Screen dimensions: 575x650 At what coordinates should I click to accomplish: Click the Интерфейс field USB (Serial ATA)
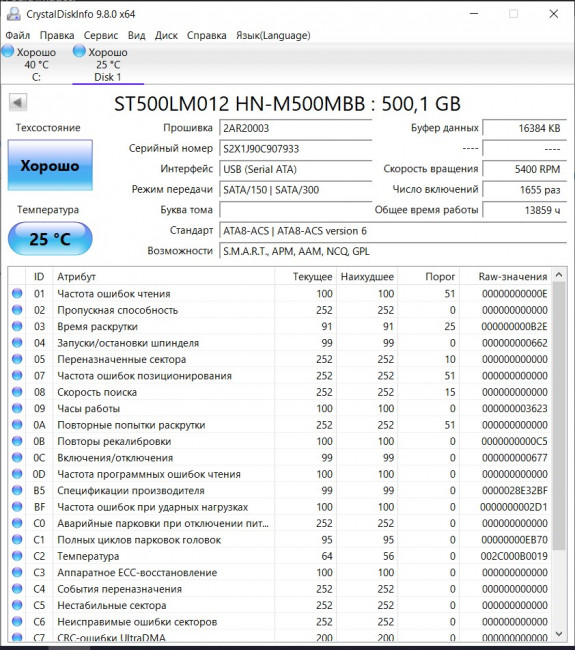point(295,169)
